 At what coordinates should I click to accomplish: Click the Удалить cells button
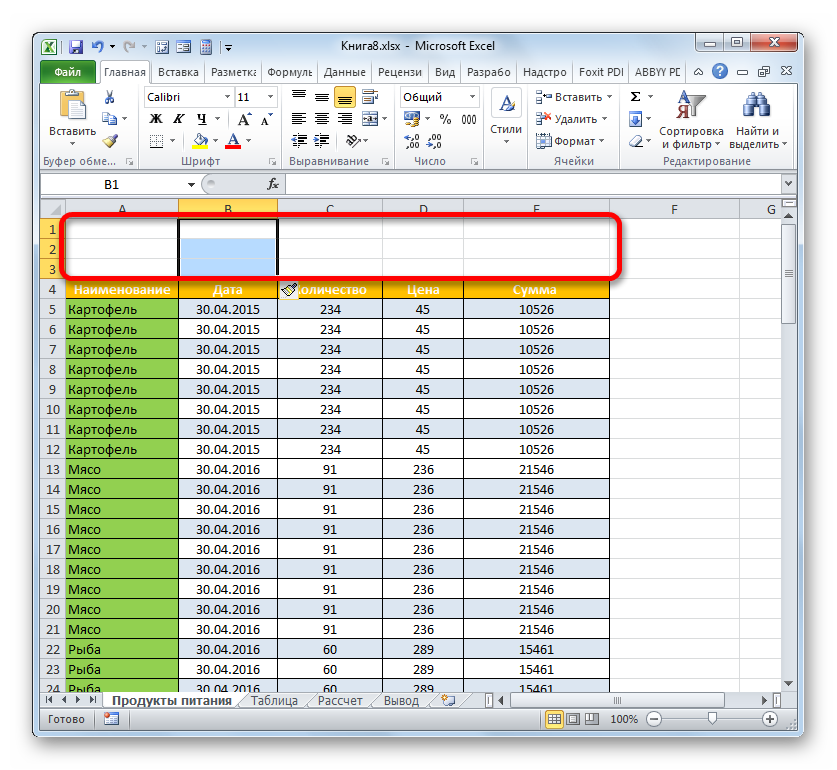(571, 119)
